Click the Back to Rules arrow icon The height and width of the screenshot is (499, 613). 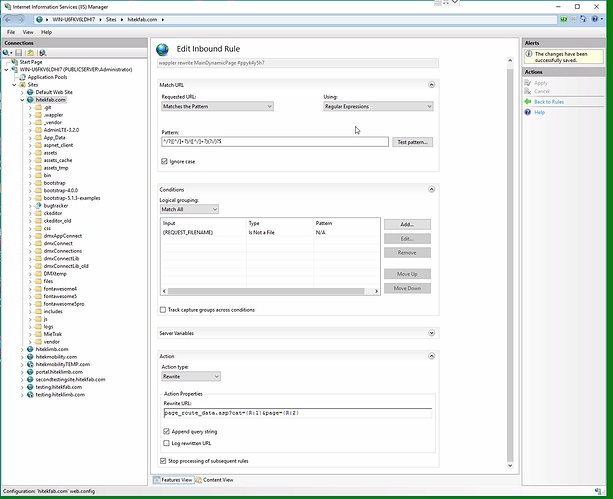pos(528,102)
